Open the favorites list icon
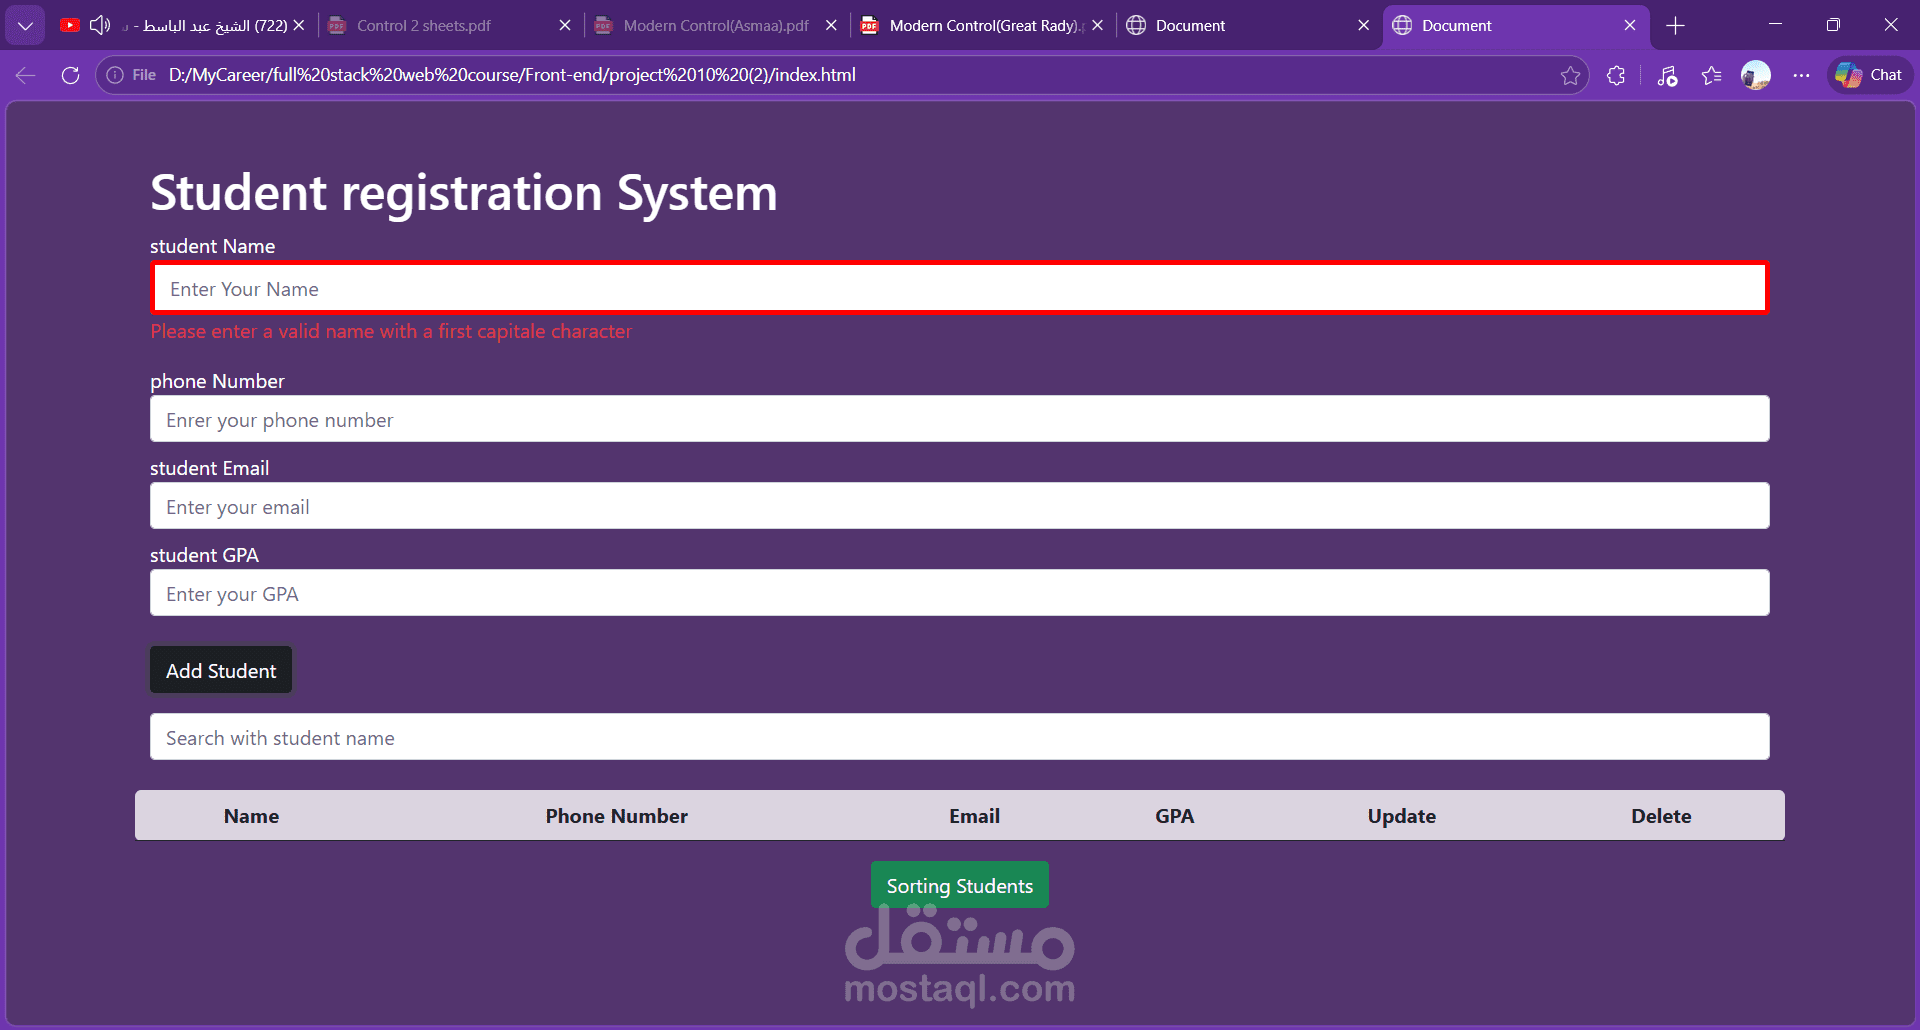 1711,75
